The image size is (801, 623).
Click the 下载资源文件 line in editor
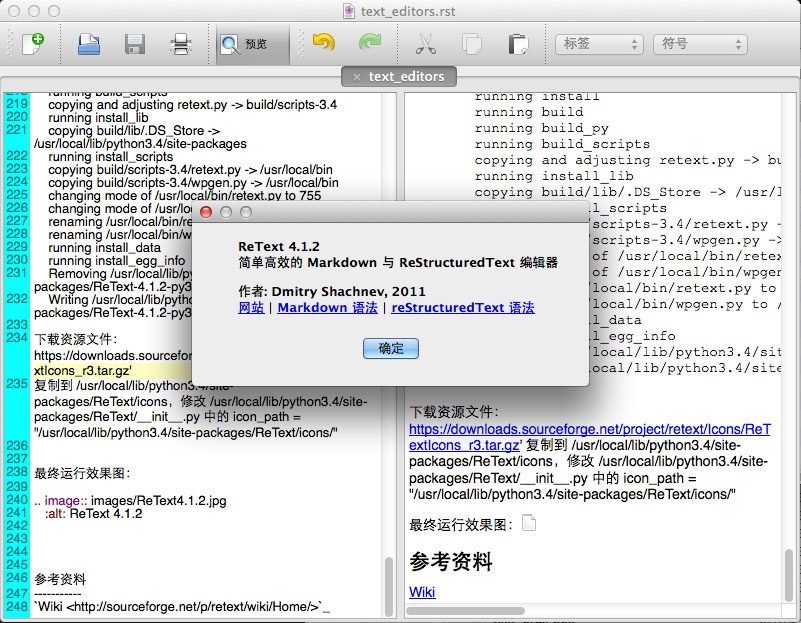point(76,340)
